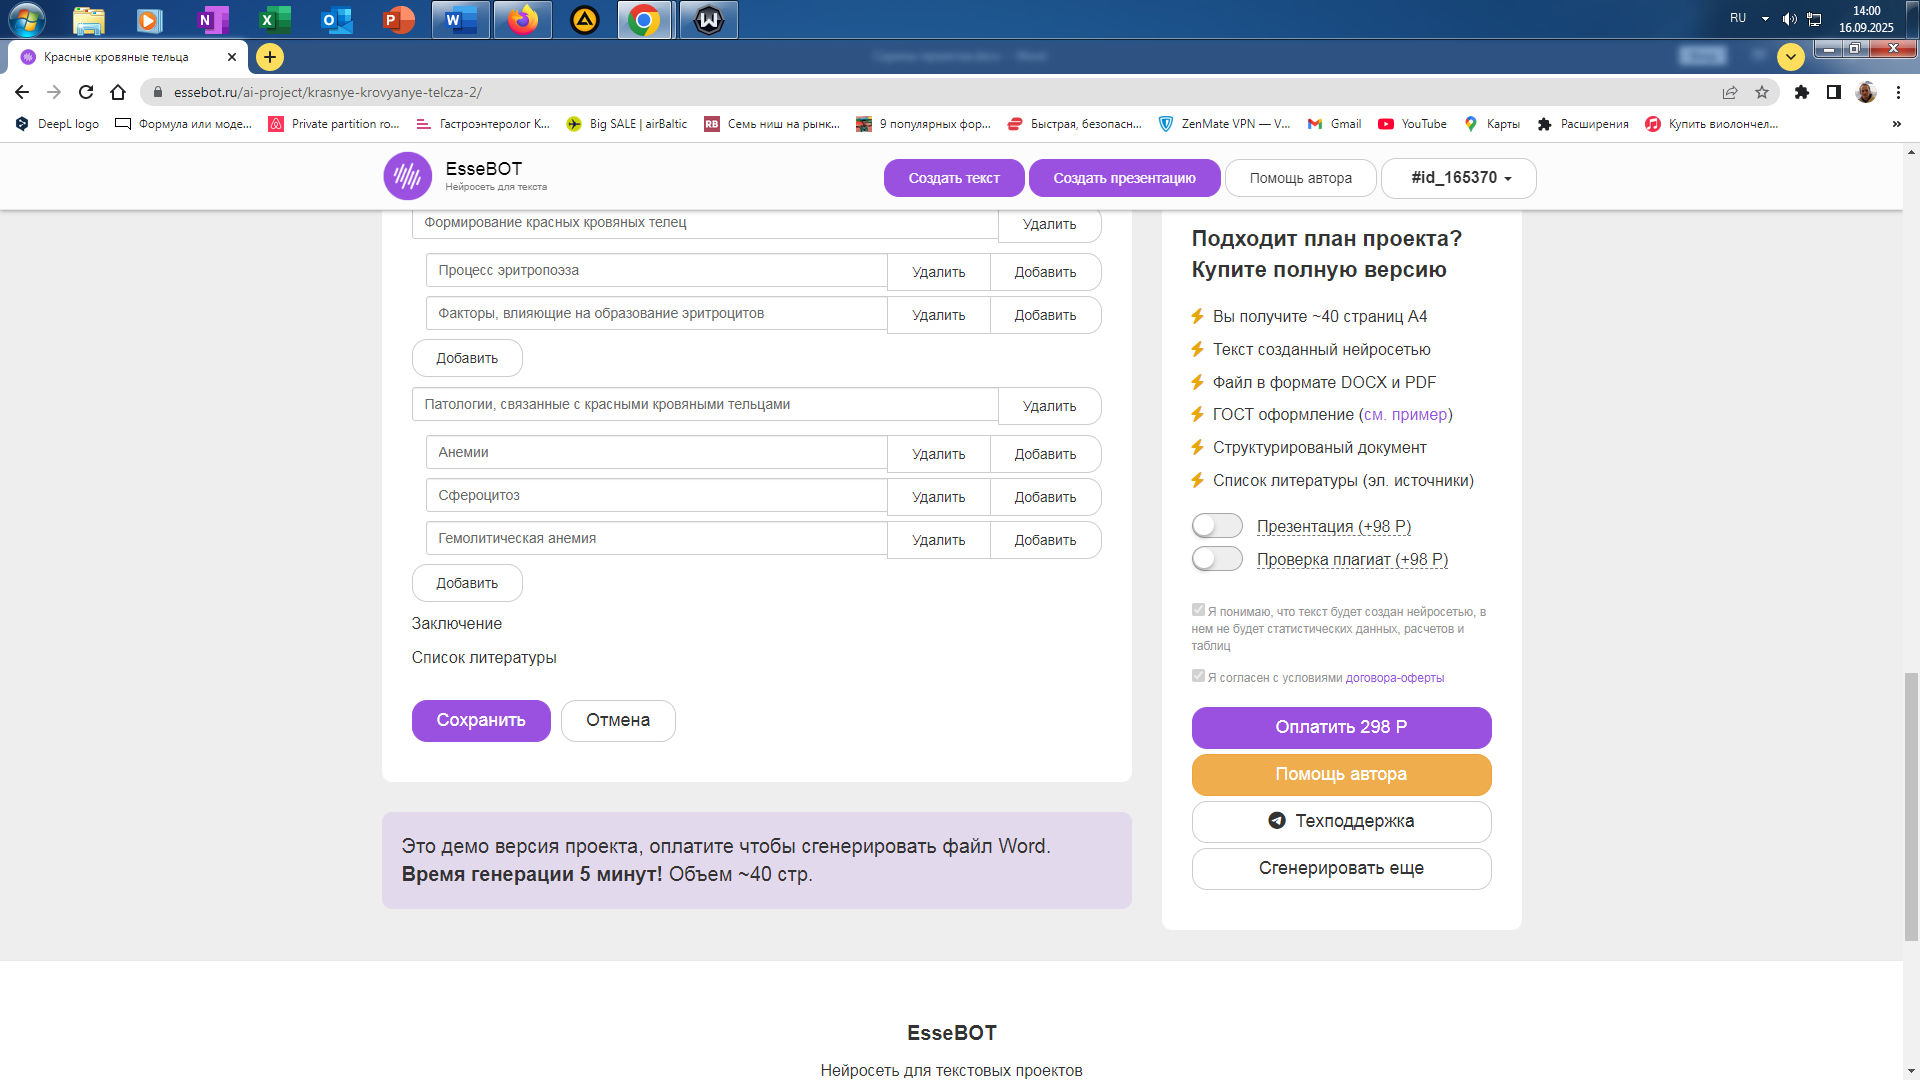Click the Оплатить 298 Р button
Viewport: 1920px width, 1080px height.
pyautogui.click(x=1340, y=727)
